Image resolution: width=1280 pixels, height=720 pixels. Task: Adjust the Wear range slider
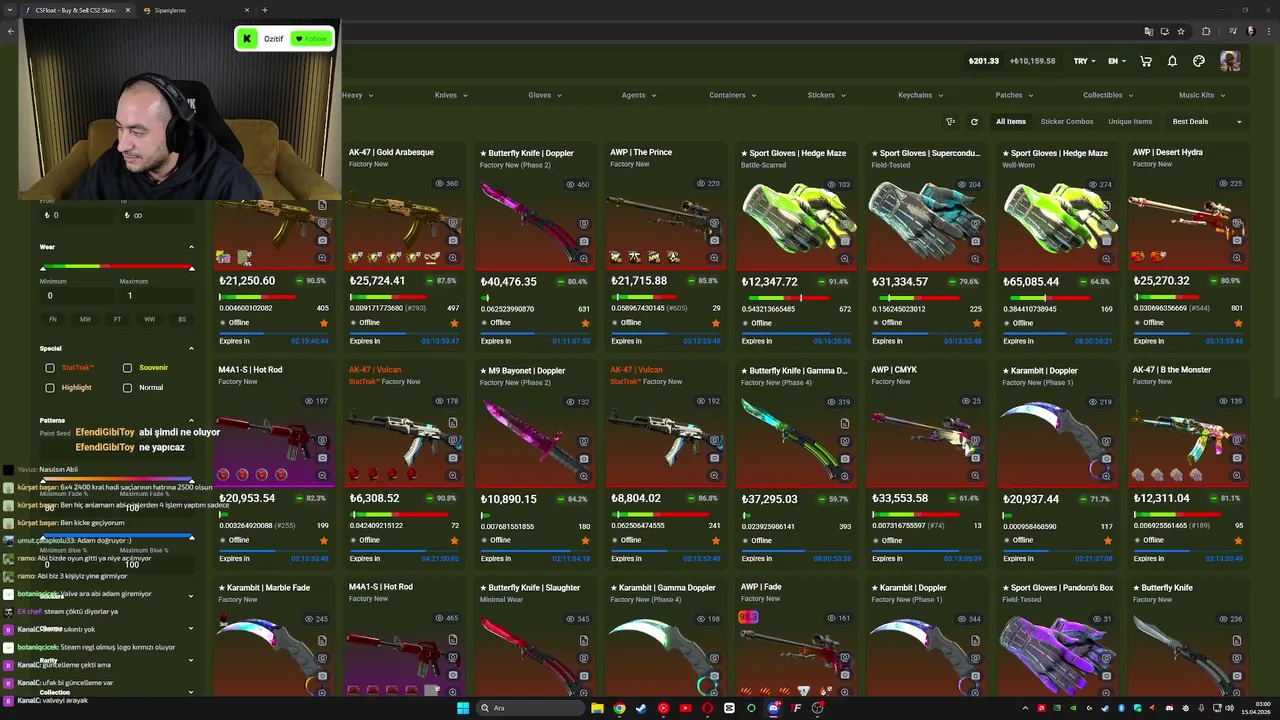click(x=117, y=267)
